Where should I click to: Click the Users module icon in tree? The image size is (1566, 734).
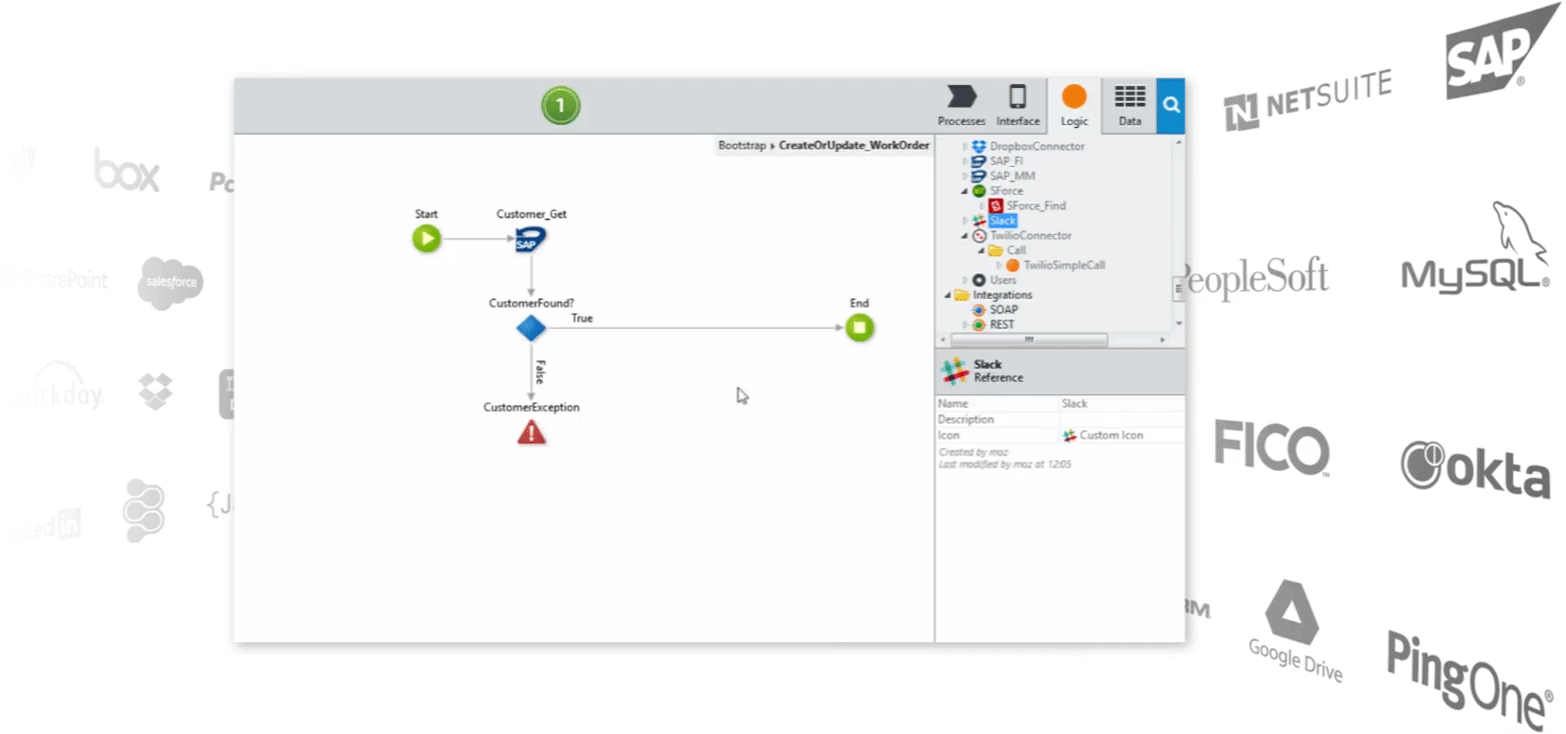click(x=979, y=280)
